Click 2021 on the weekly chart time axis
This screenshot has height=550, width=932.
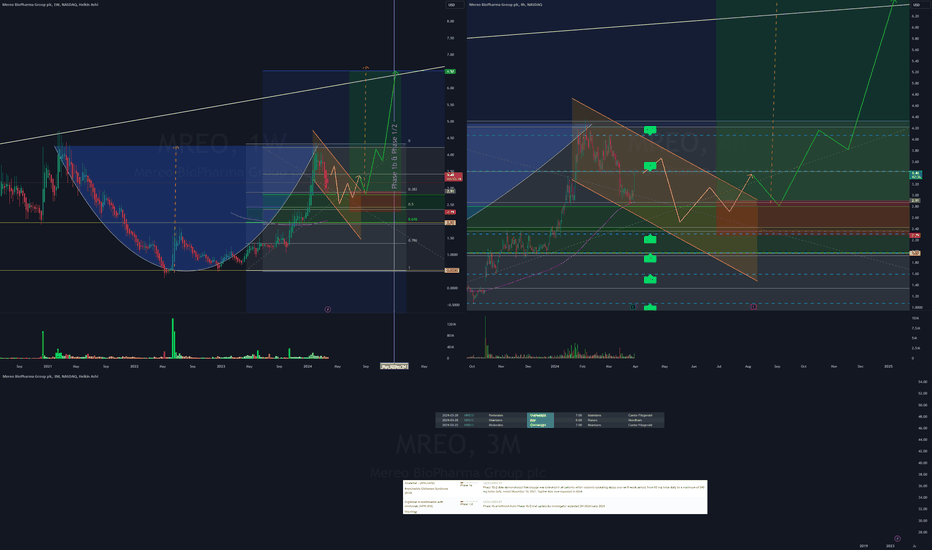(x=48, y=366)
